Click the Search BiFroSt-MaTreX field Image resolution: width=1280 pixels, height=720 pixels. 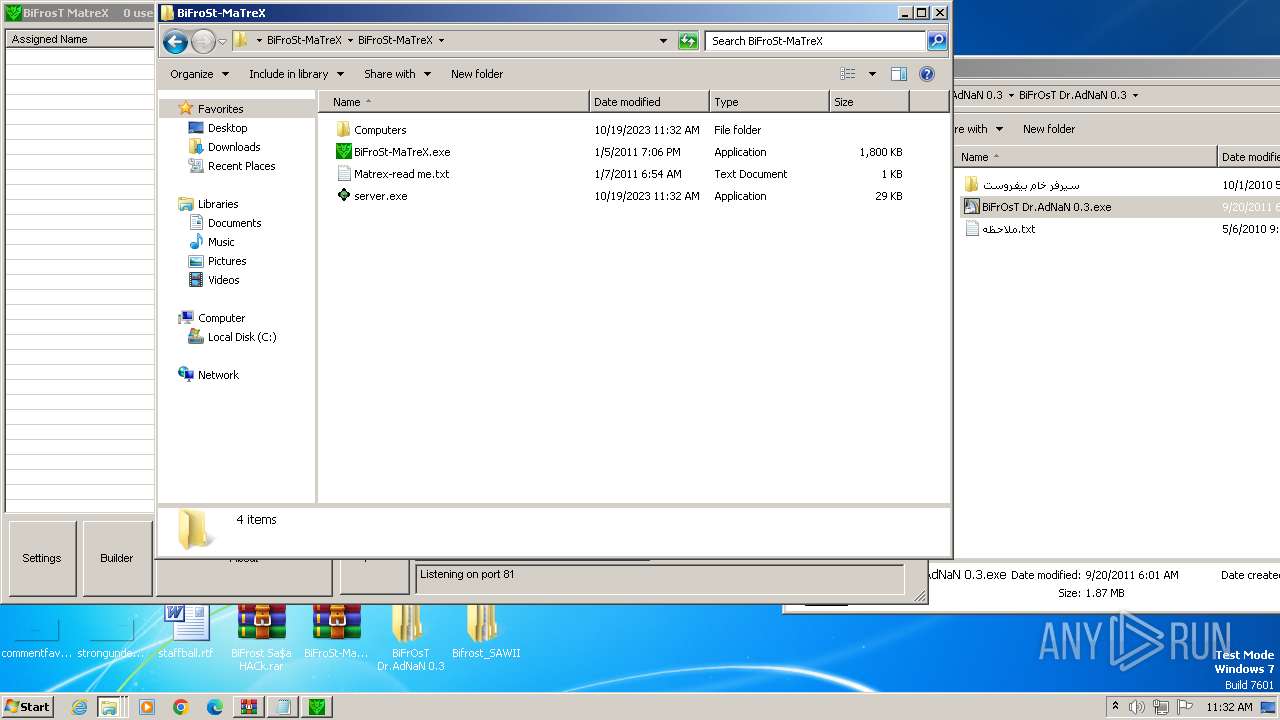[816, 41]
